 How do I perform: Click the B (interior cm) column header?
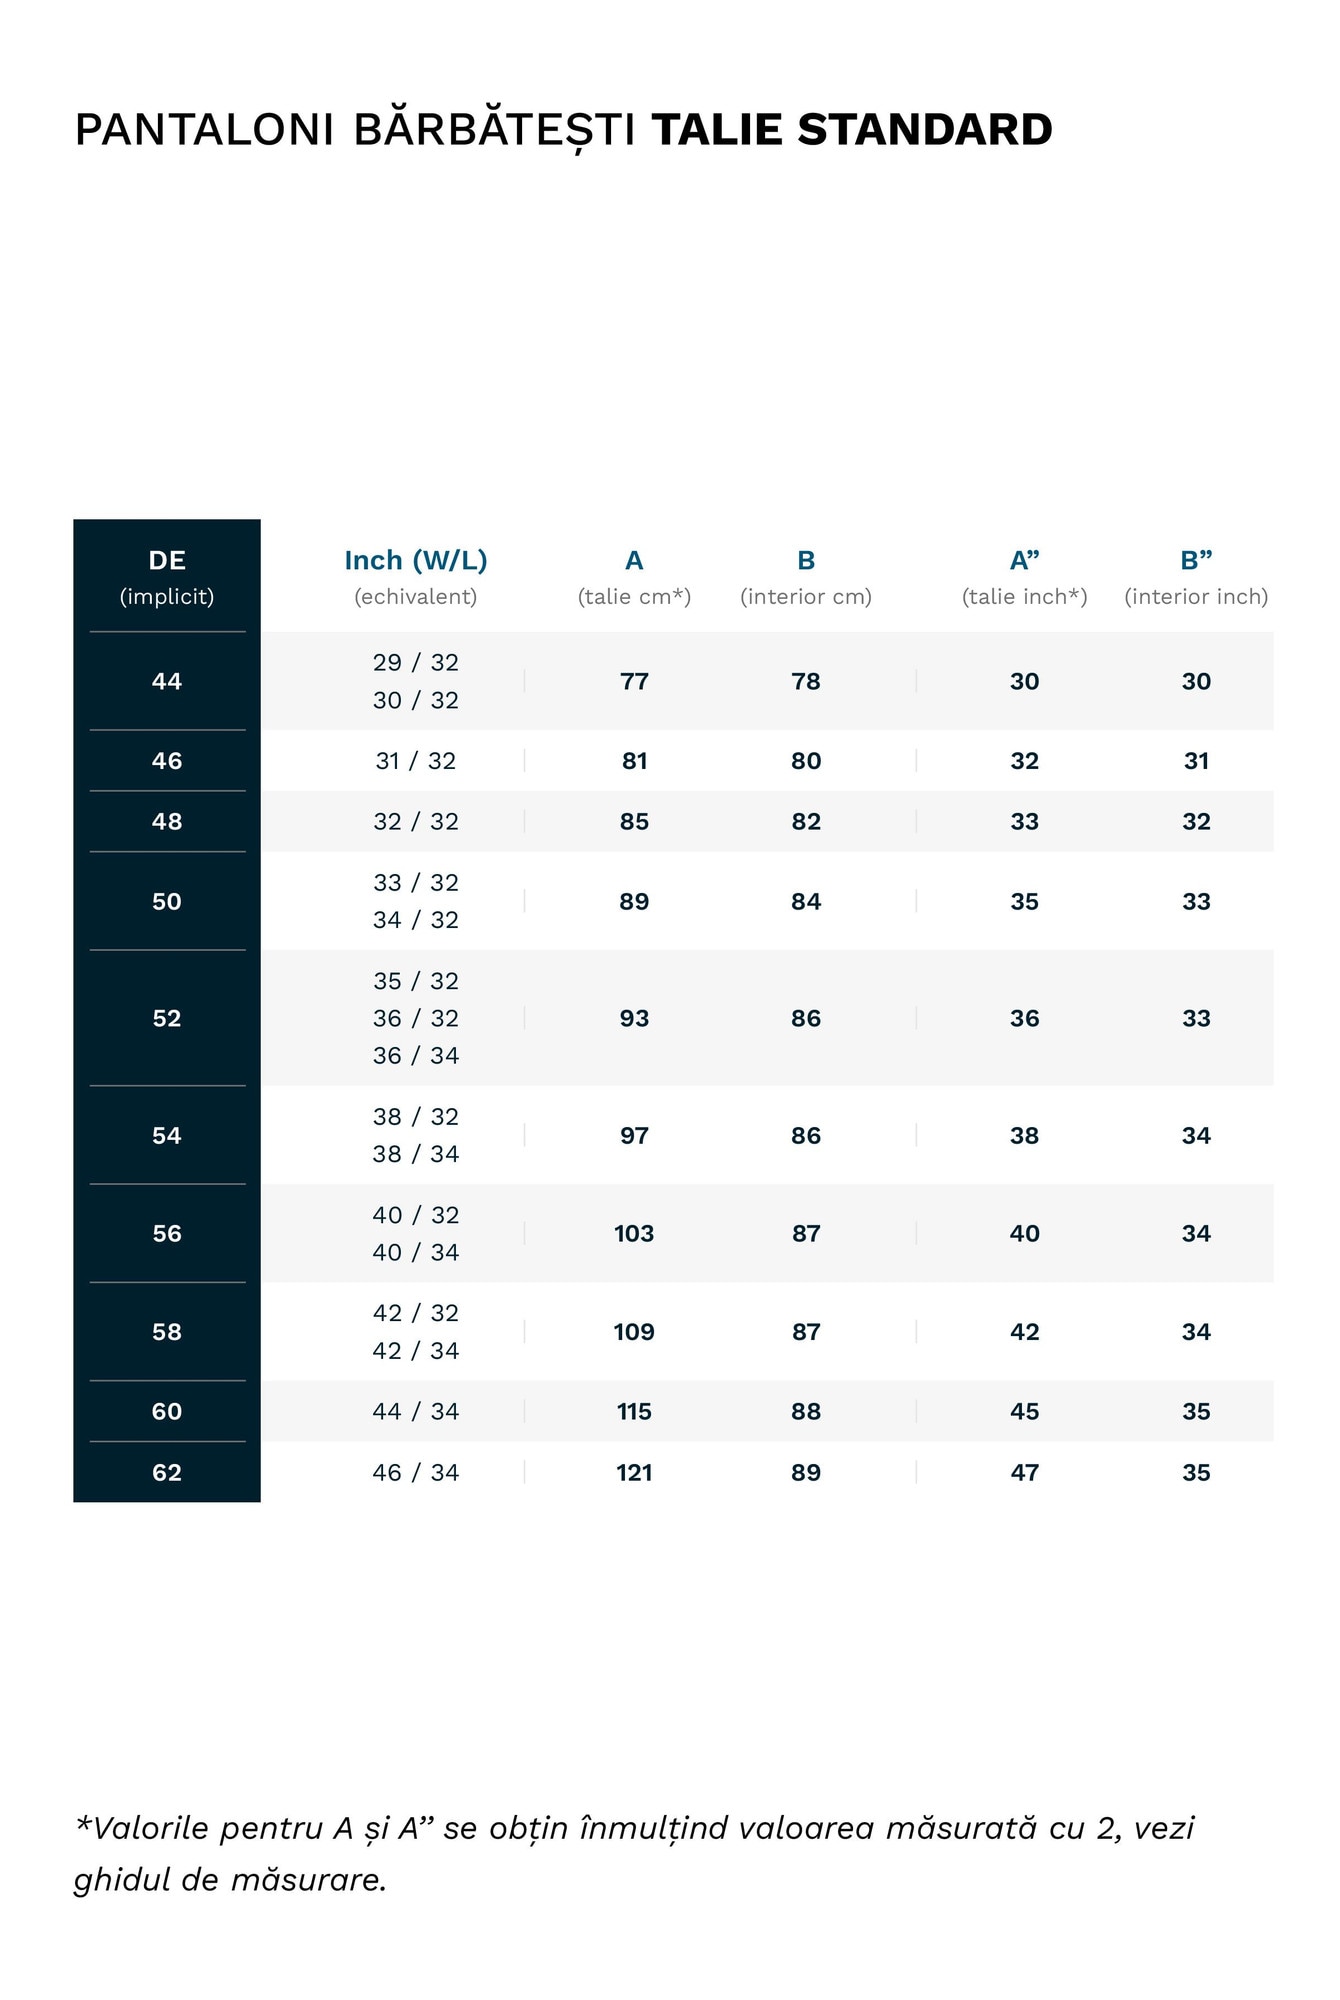(806, 576)
